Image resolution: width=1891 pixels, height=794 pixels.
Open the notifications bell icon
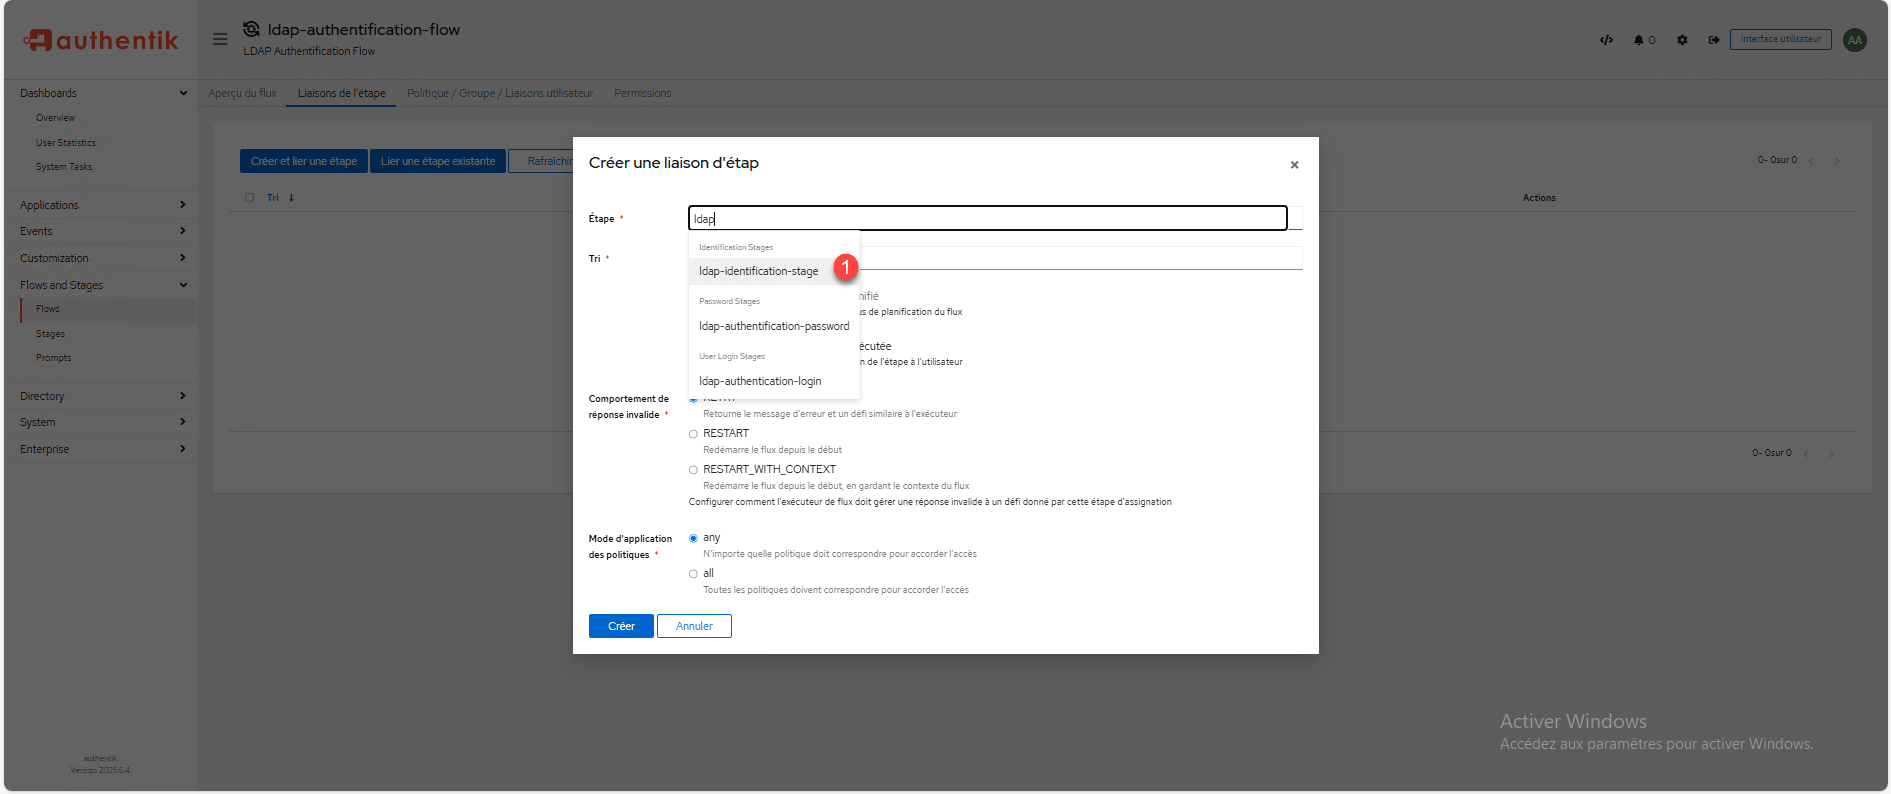[x=1639, y=40]
